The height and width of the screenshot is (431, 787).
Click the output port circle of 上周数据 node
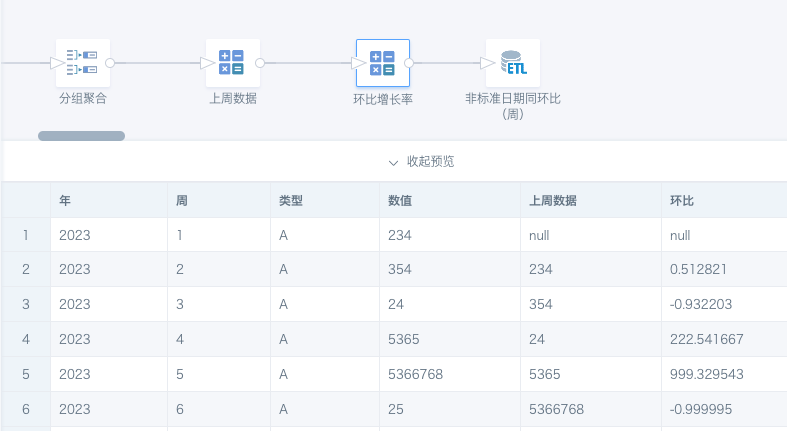coord(260,63)
